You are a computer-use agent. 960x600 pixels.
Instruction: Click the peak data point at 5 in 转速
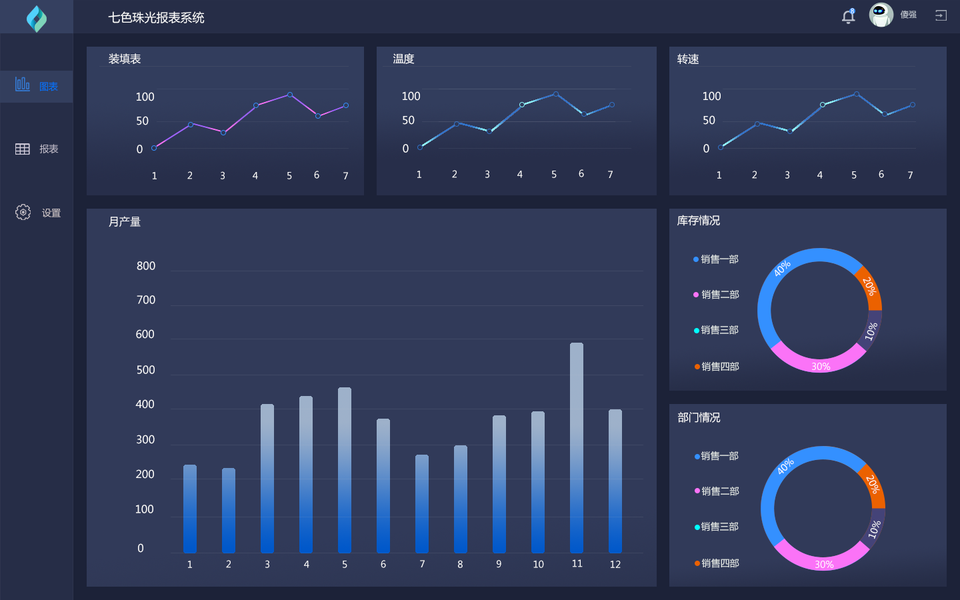(856, 94)
